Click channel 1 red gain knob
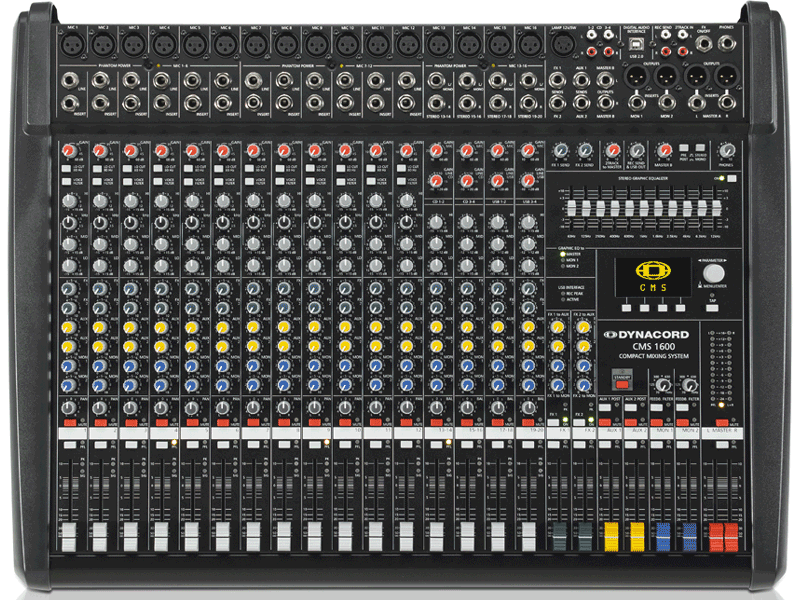Viewport: 800px width, 600px height. [x=69, y=151]
